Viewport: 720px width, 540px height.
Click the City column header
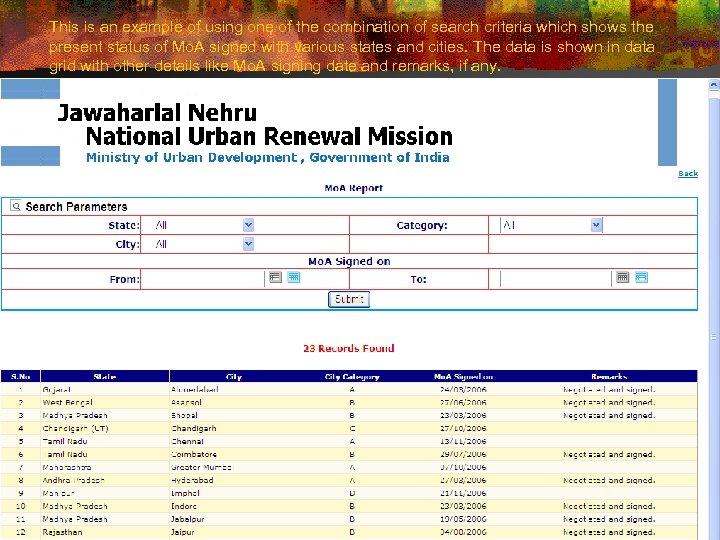point(234,377)
